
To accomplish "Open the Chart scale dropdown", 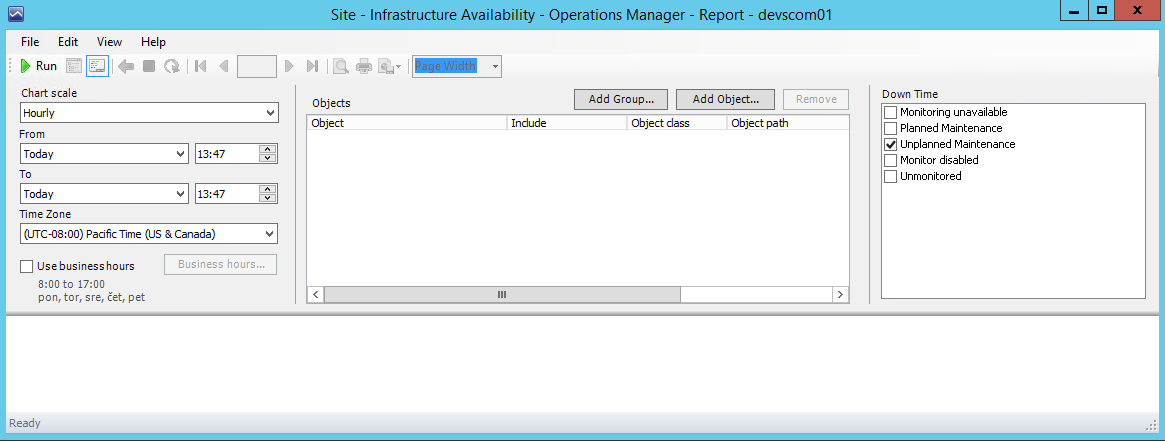I will click(x=148, y=114).
